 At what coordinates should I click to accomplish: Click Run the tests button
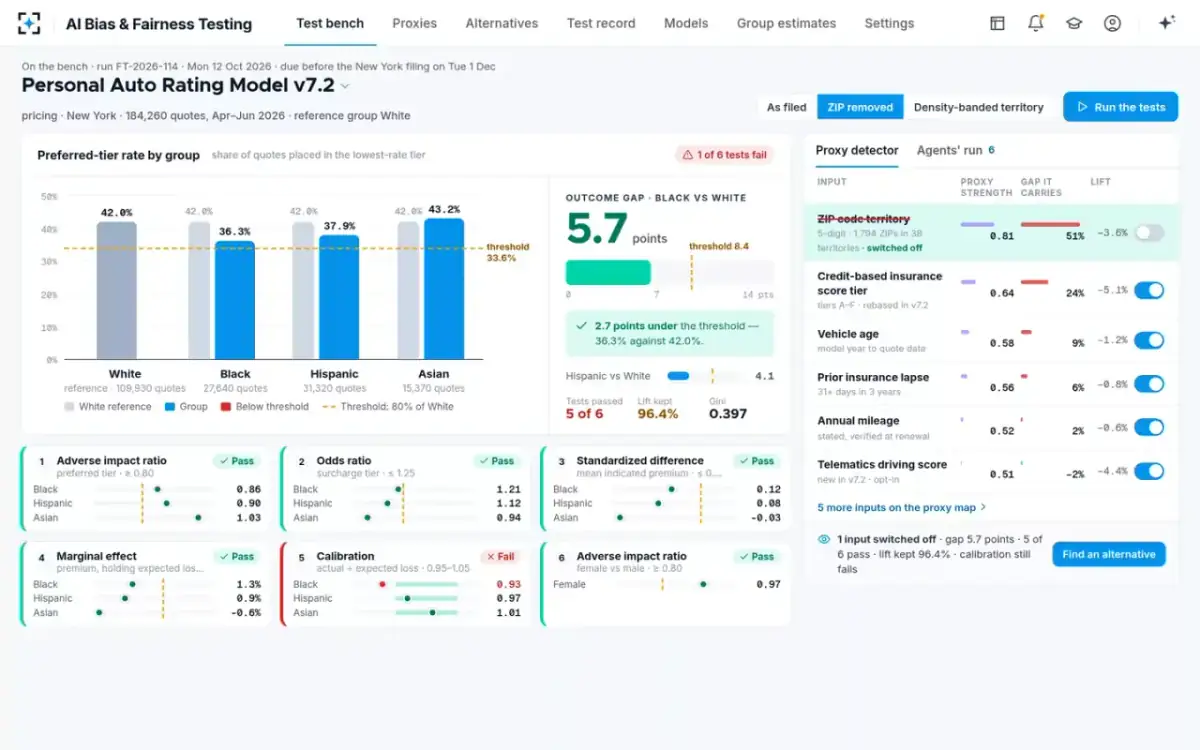pyautogui.click(x=1121, y=107)
